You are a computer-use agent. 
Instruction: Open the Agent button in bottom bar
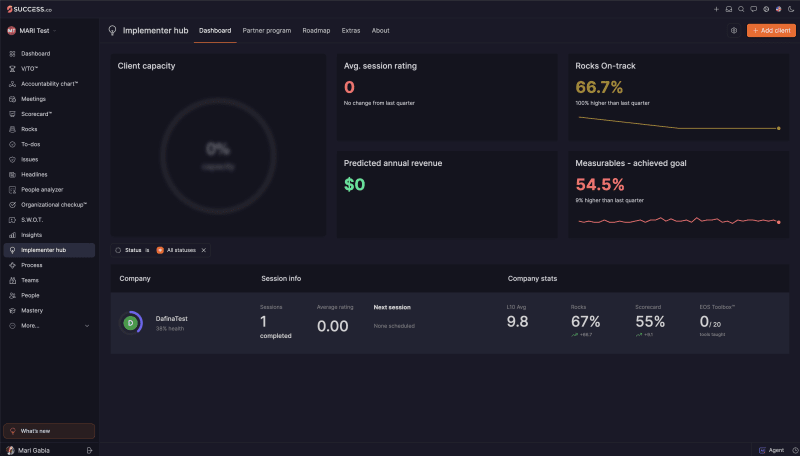pyautogui.click(x=771, y=450)
